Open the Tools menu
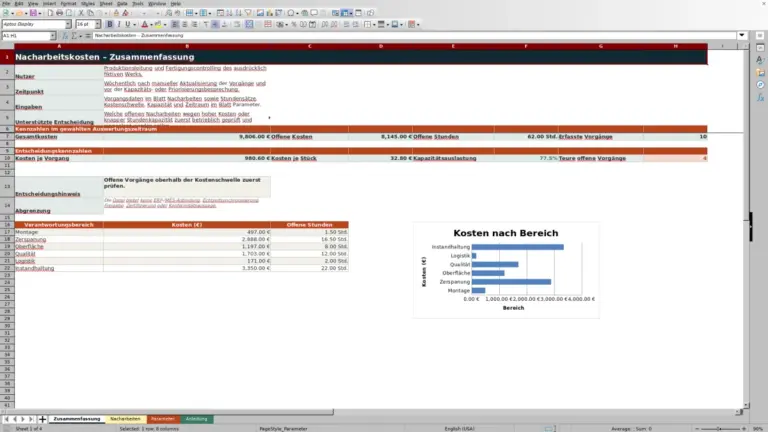The width and height of the screenshot is (768, 432). pyautogui.click(x=138, y=3)
